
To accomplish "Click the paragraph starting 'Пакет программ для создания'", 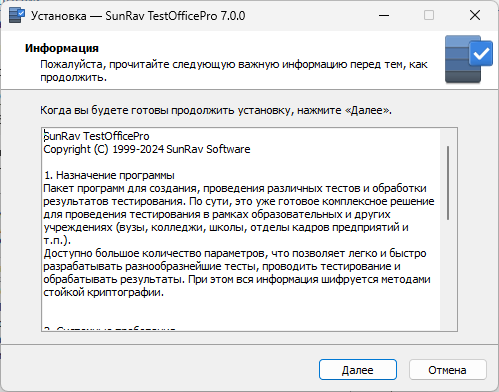I will click(x=239, y=214).
